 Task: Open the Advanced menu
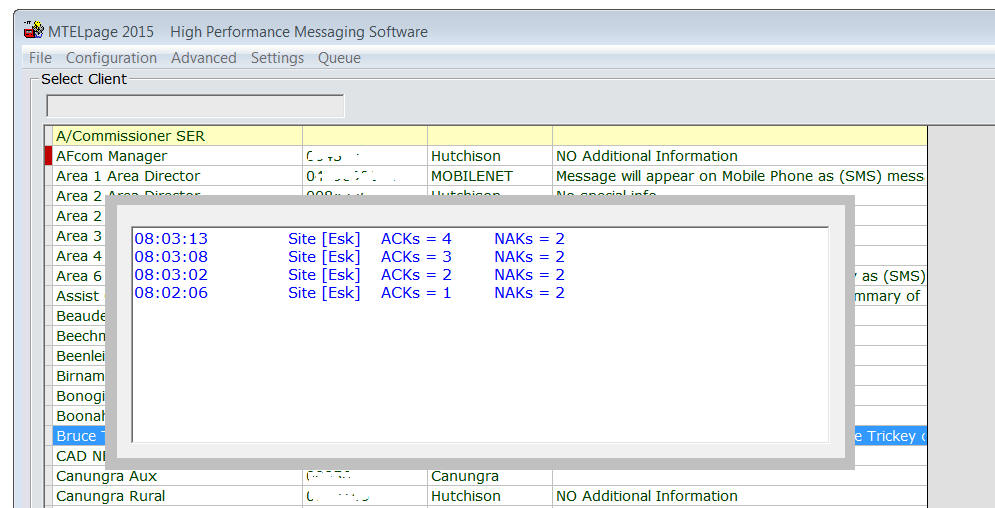click(204, 58)
